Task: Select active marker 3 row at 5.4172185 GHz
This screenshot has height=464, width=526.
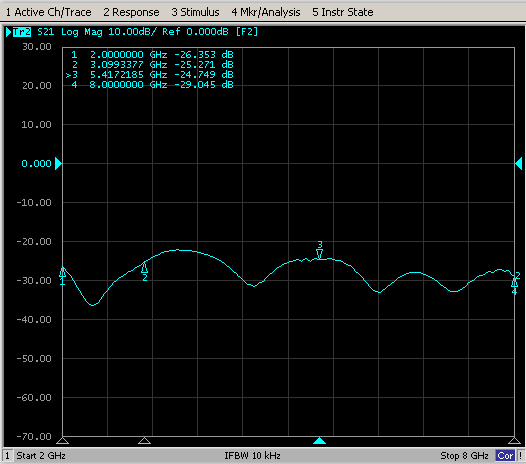Action: point(150,75)
